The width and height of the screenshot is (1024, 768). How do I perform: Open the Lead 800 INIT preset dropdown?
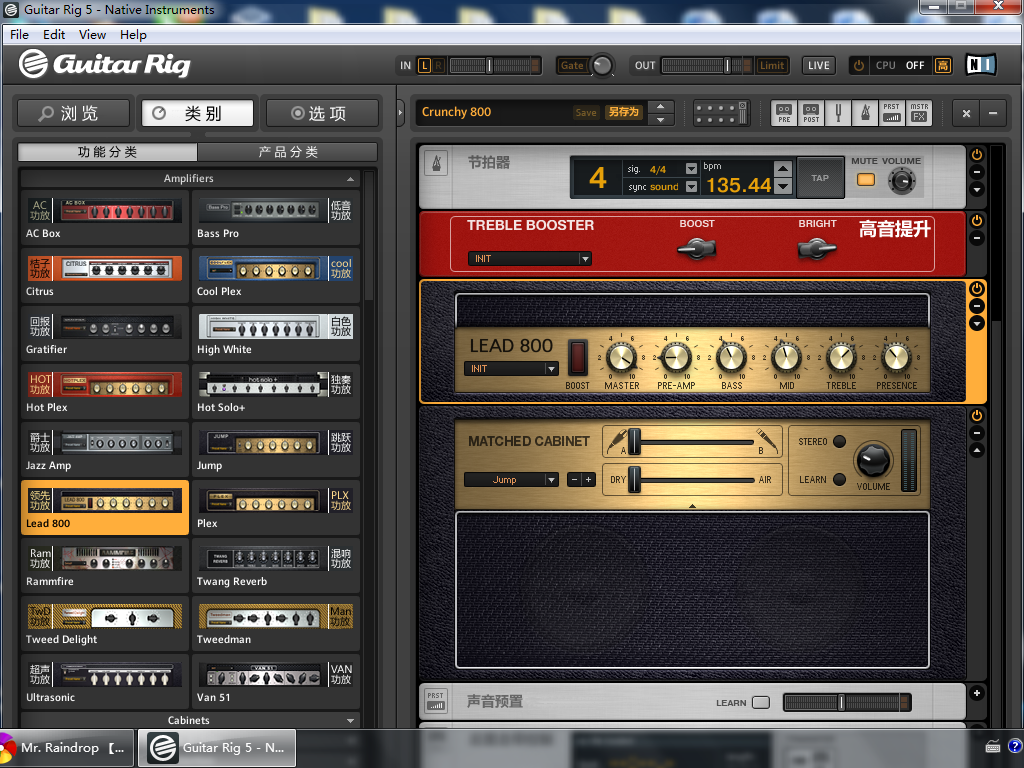point(511,368)
